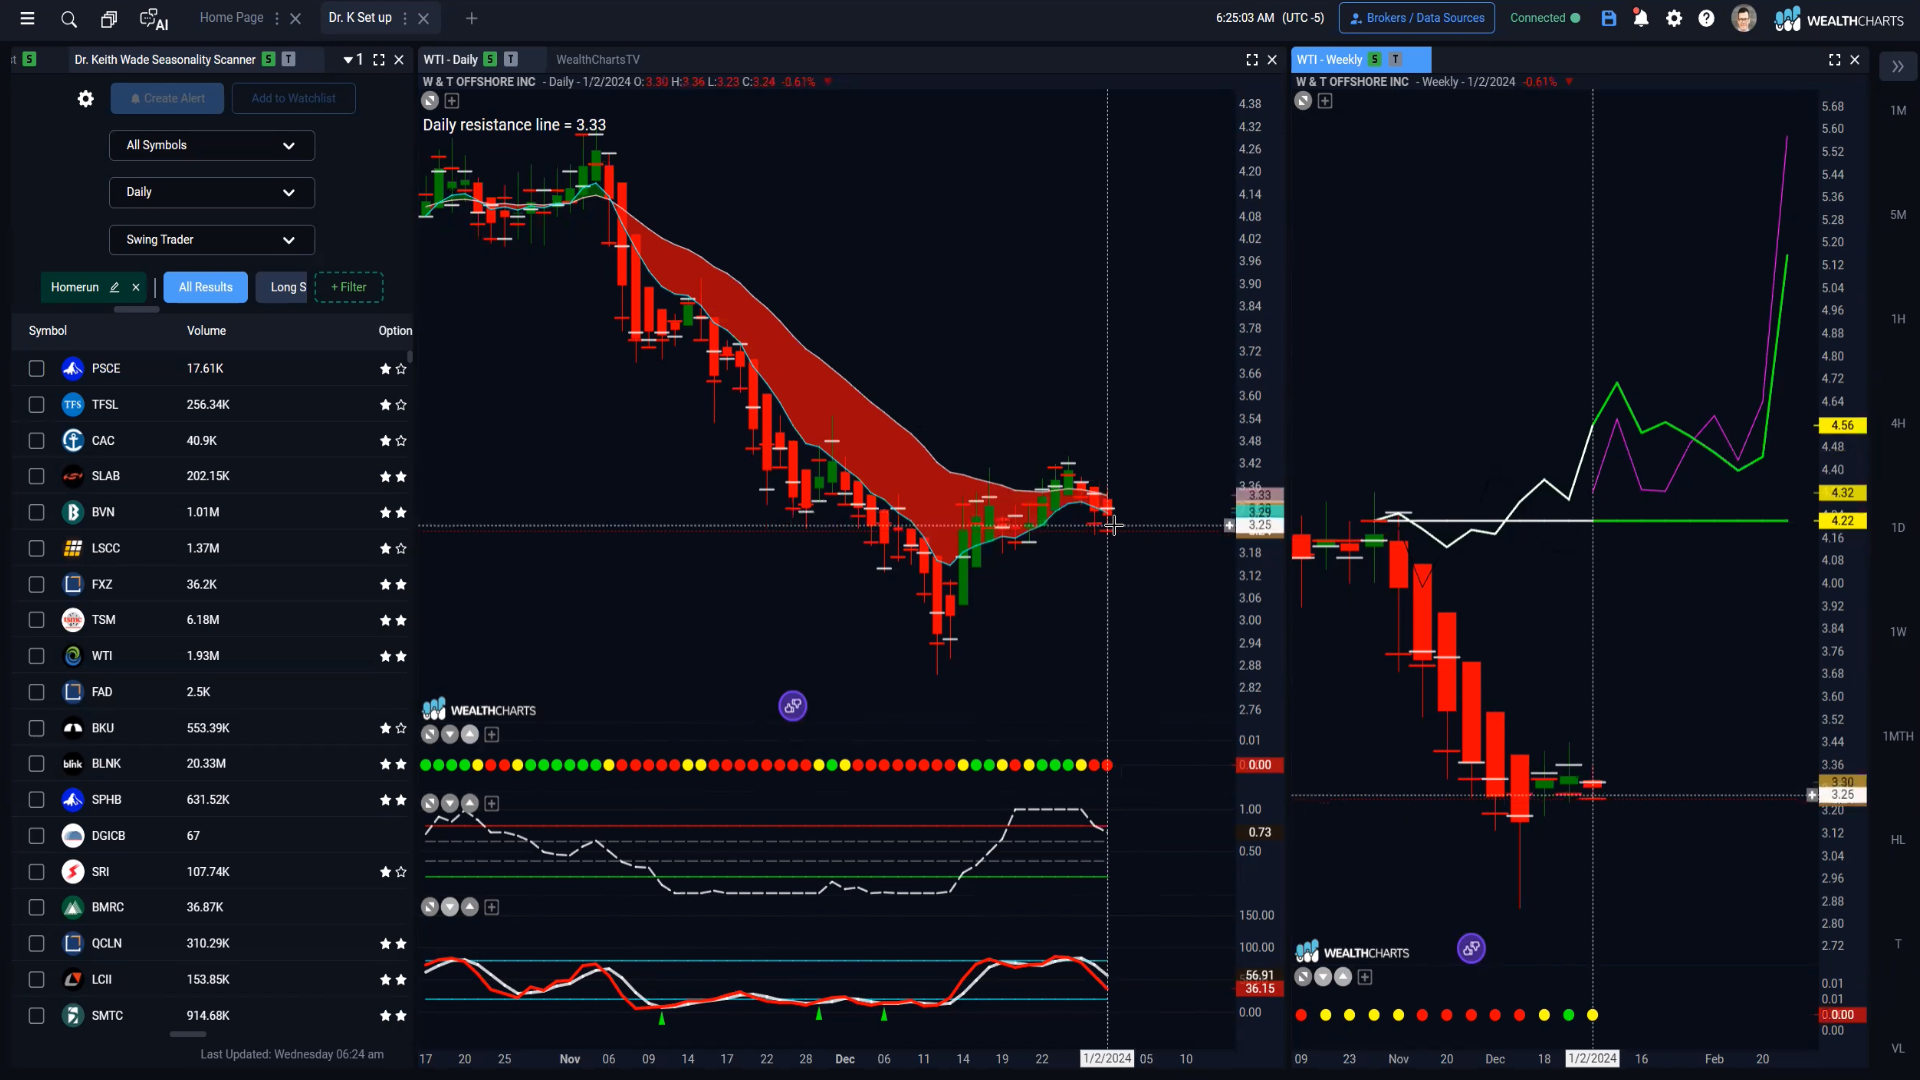Select the WealthChartsTV tab
Screen dimensions: 1920x1080
pyautogui.click(x=598, y=60)
